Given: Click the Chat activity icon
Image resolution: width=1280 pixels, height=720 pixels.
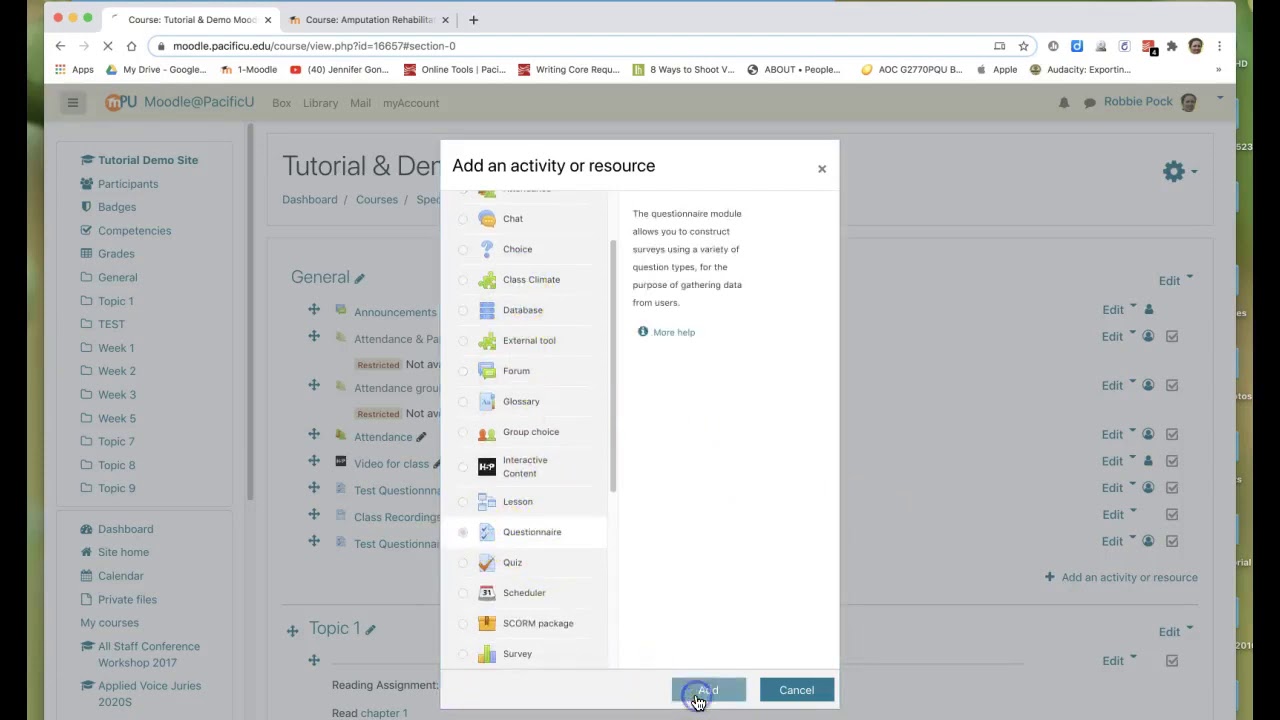Looking at the screenshot, I should (x=487, y=219).
